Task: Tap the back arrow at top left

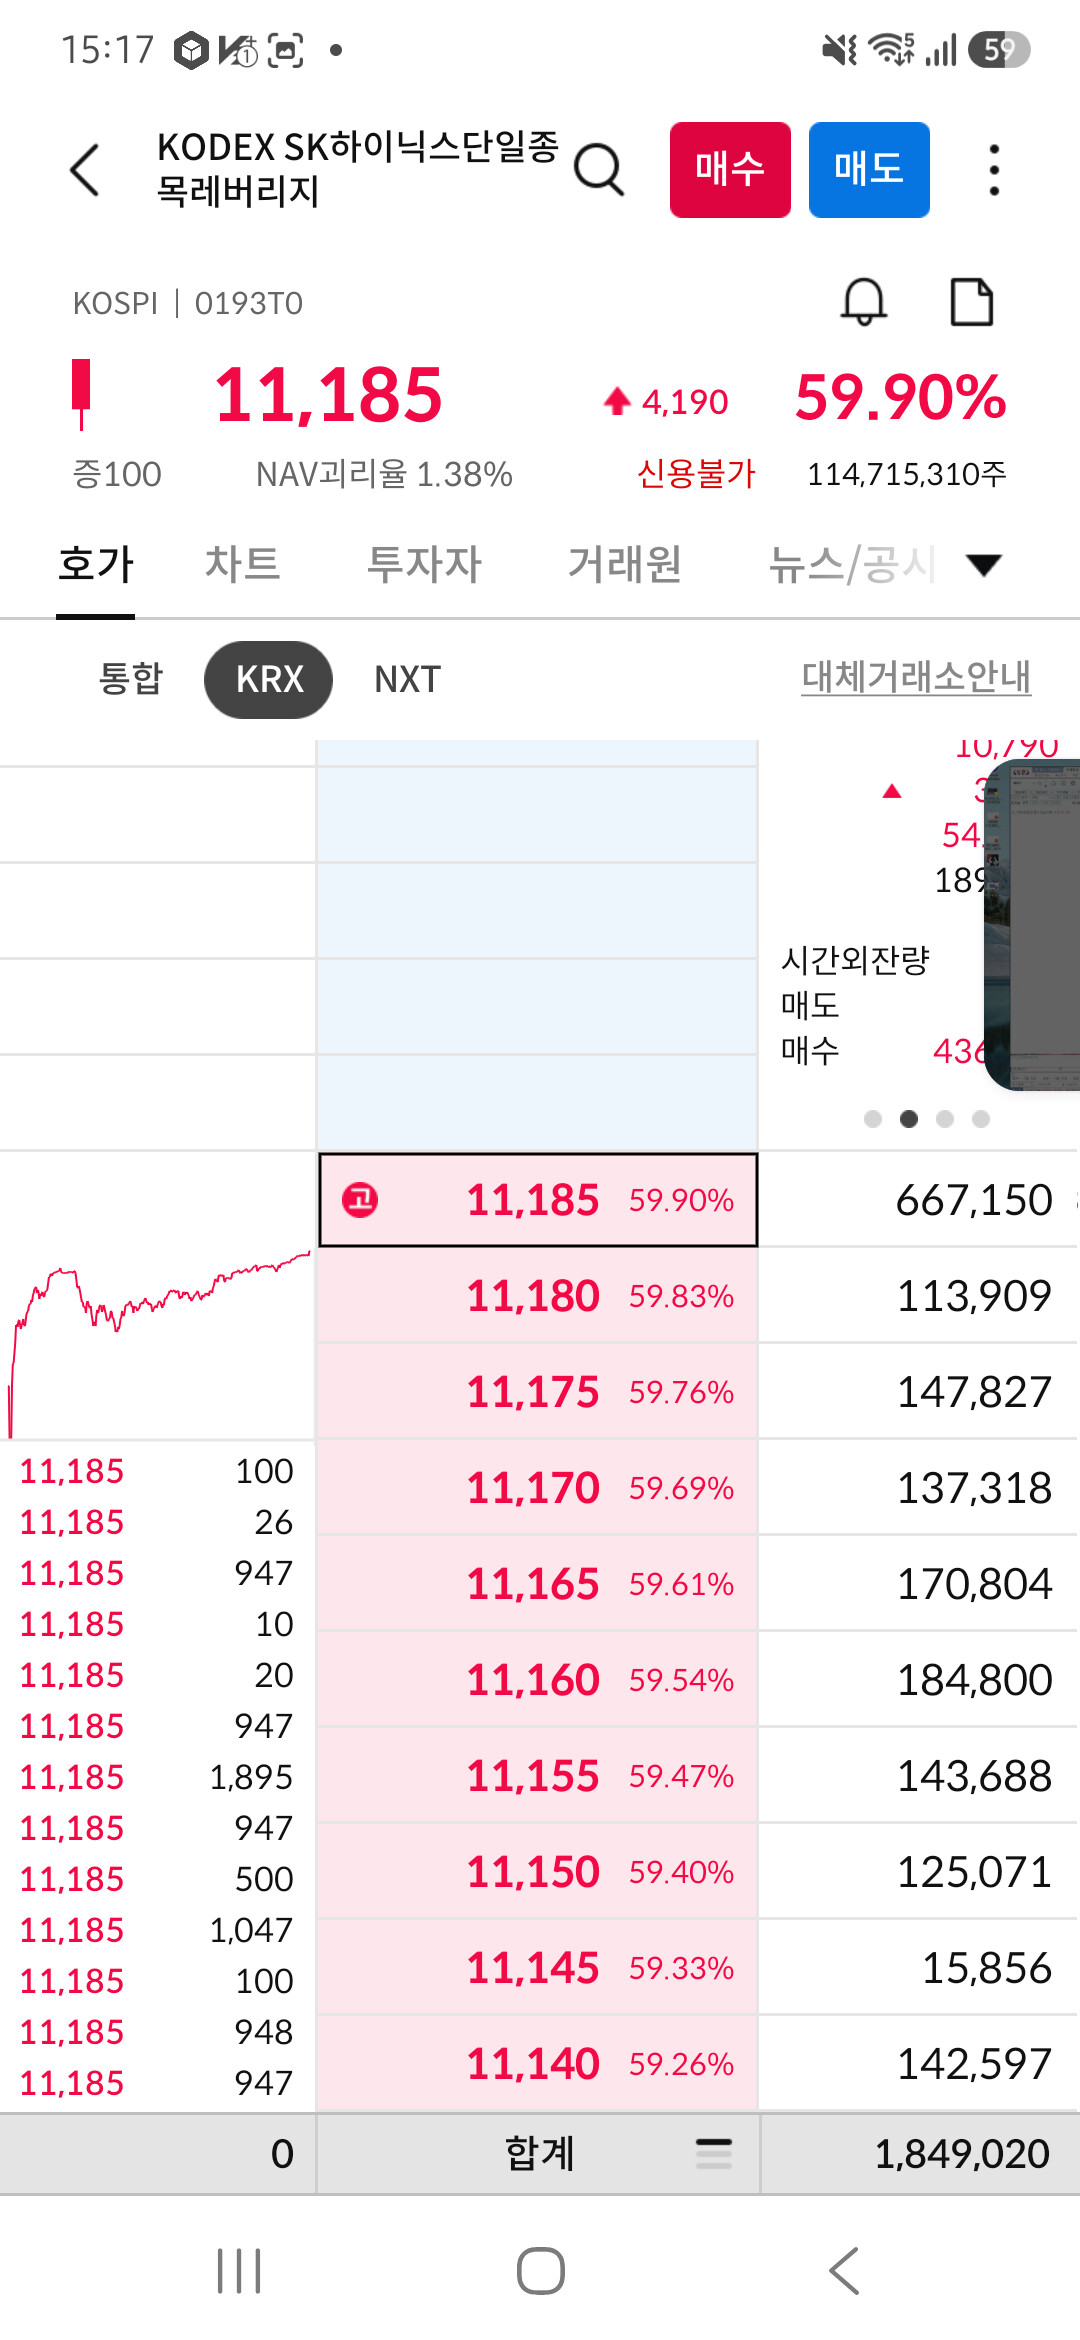Action: coord(85,170)
